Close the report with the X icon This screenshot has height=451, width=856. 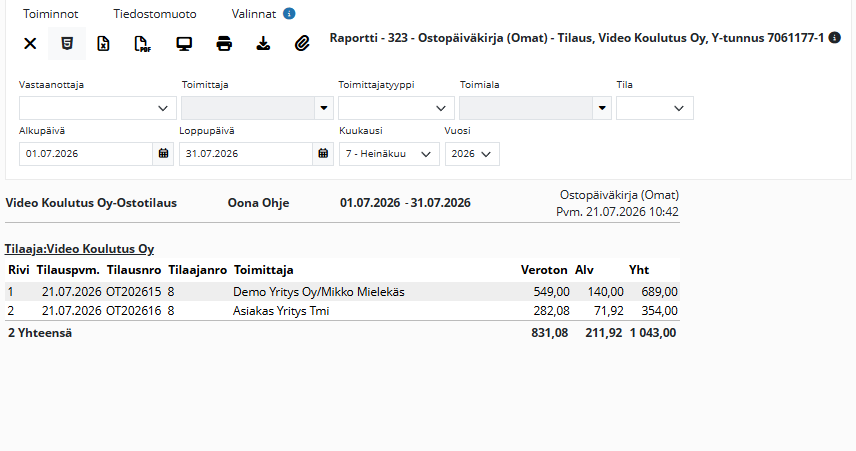point(30,43)
